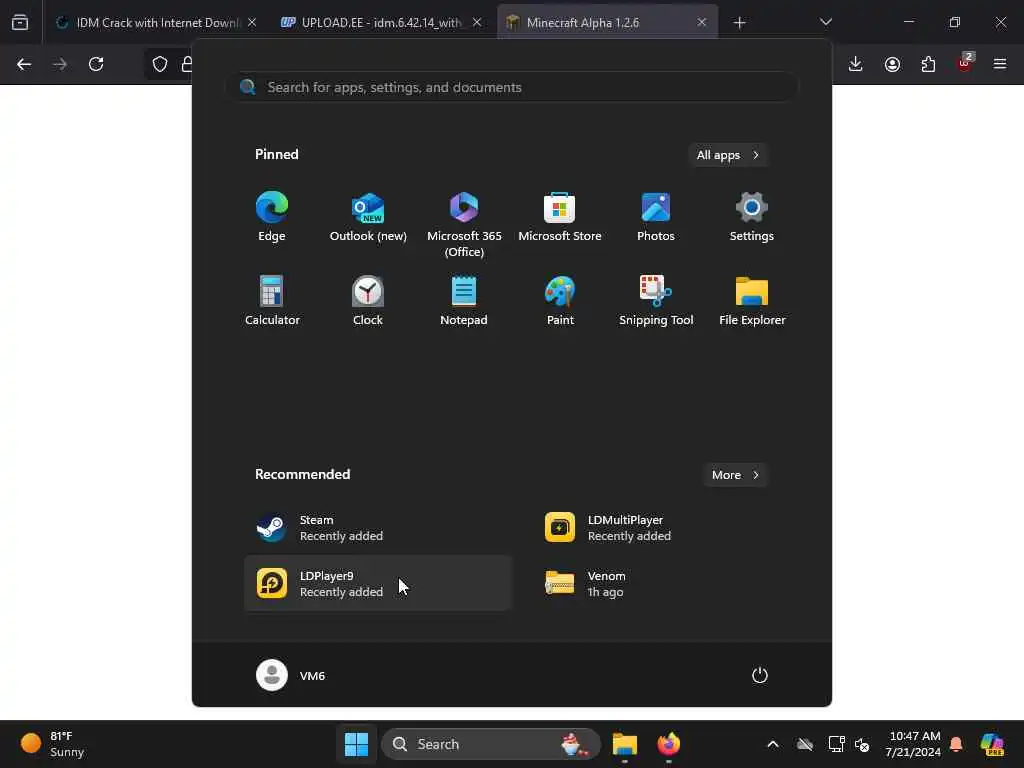Show More recommended items
The height and width of the screenshot is (768, 1024).
point(735,475)
